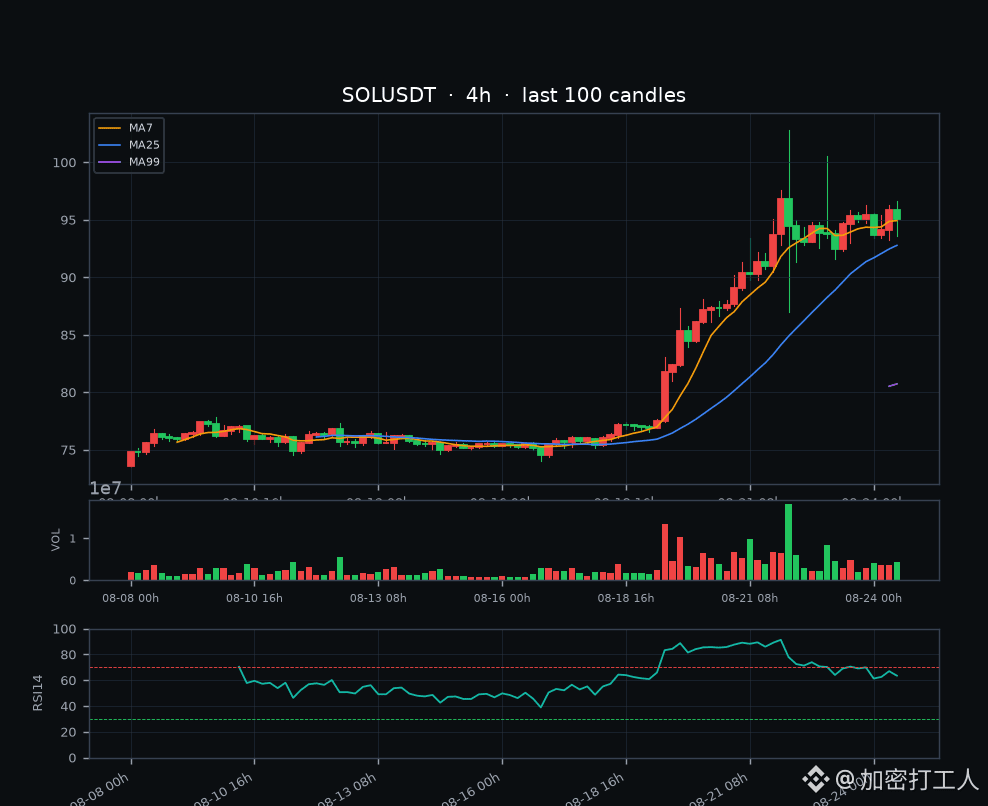Click the 08-24 00h label under volume panel
The image size is (988, 806).
click(x=873, y=598)
